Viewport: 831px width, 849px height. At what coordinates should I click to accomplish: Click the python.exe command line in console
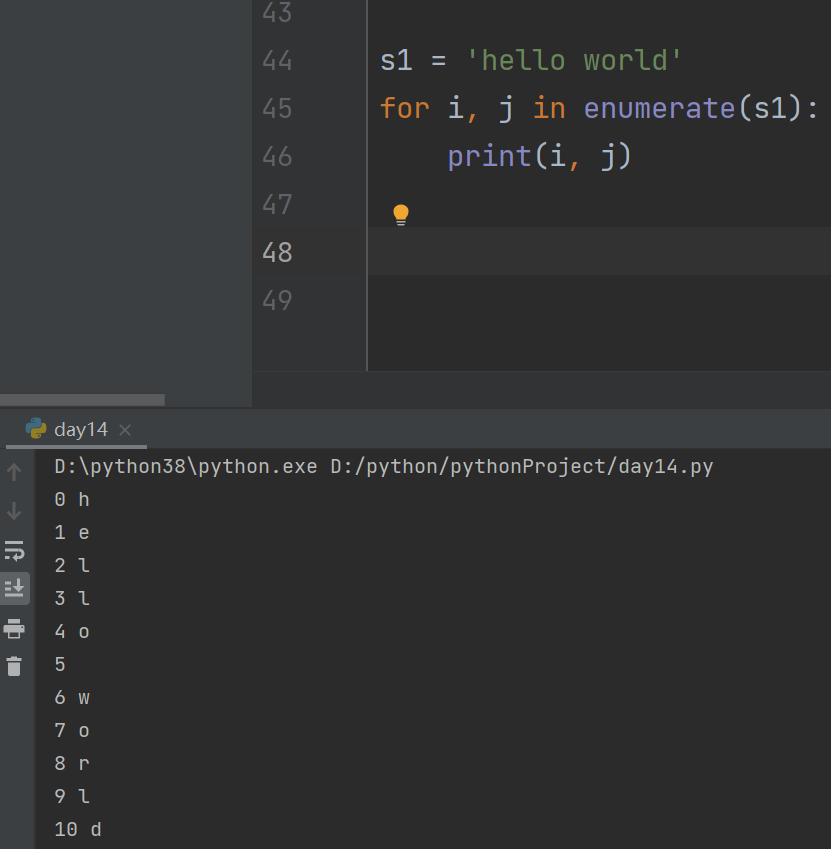[384, 467]
